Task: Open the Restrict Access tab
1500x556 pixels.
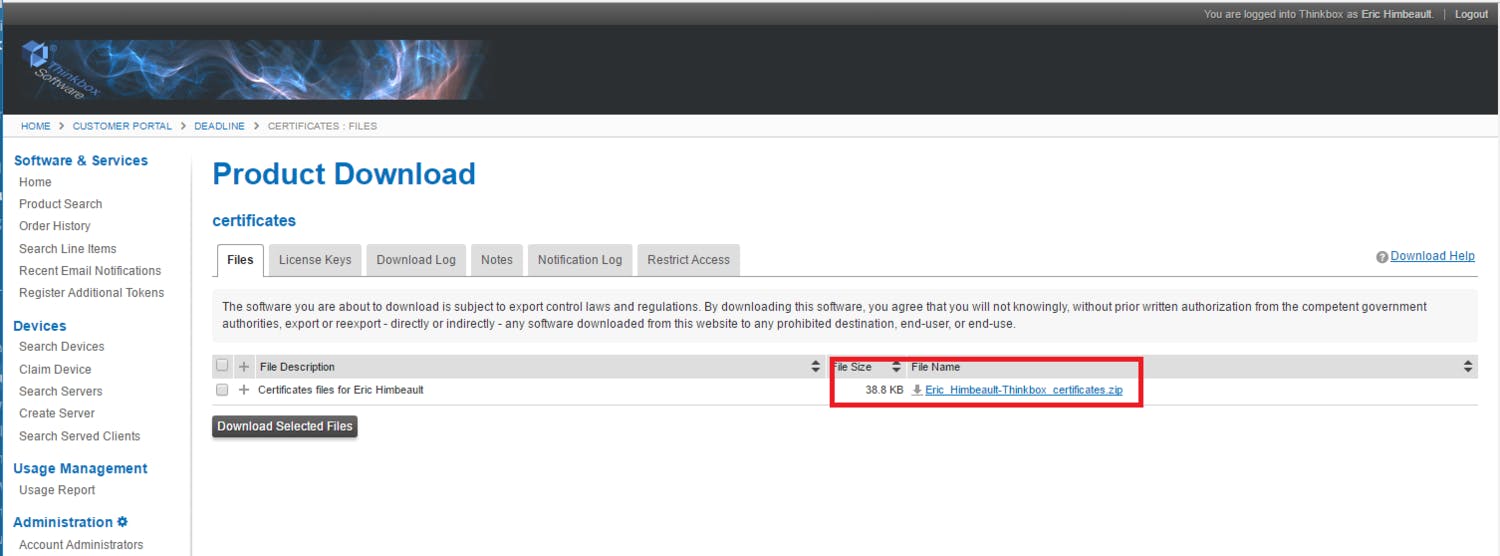Action: tap(688, 260)
